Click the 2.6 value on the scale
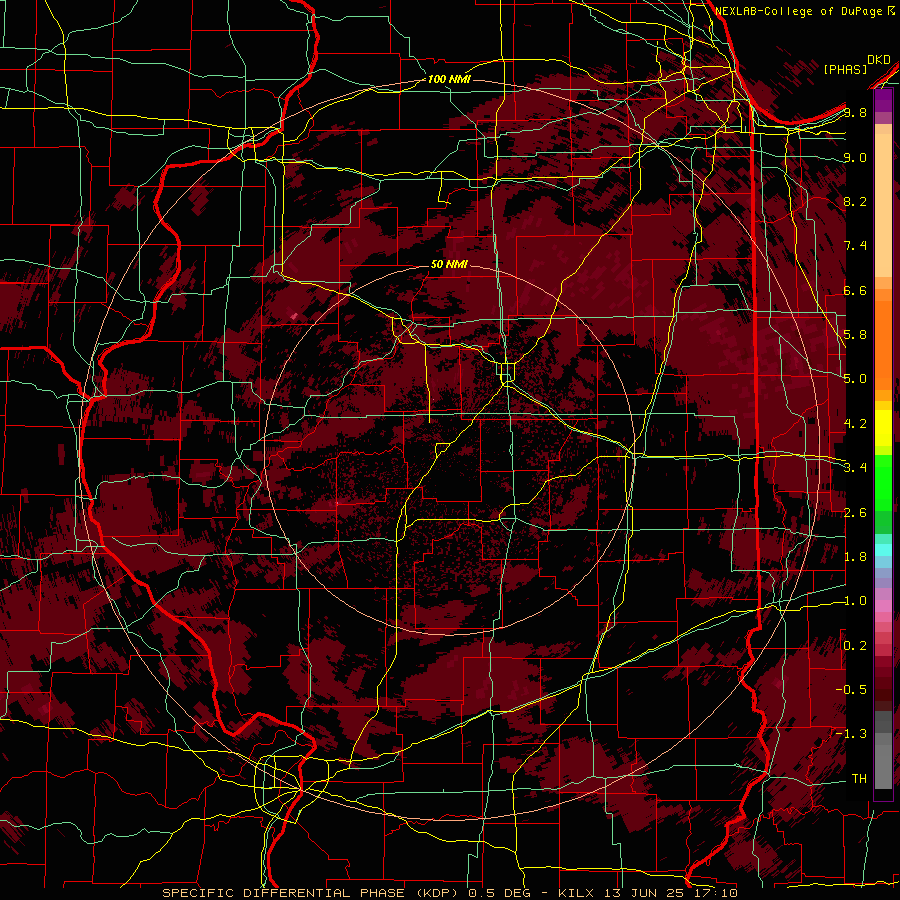Image resolution: width=900 pixels, height=900 pixels. click(855, 513)
